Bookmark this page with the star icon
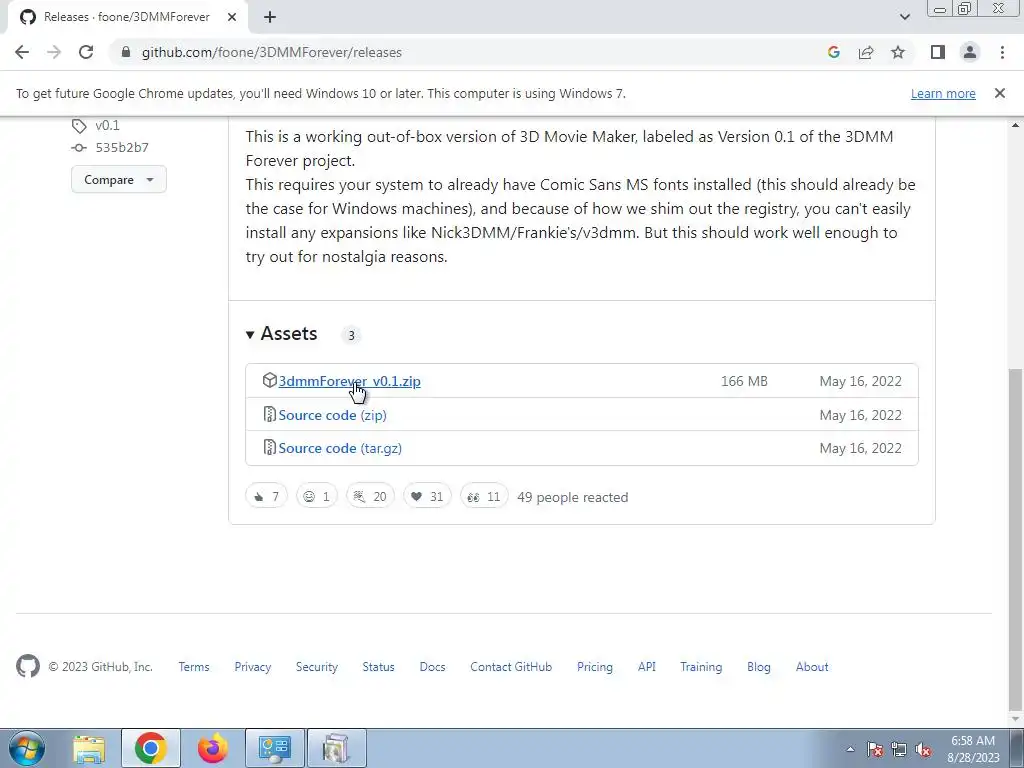Image resolution: width=1024 pixels, height=768 pixels. click(898, 52)
